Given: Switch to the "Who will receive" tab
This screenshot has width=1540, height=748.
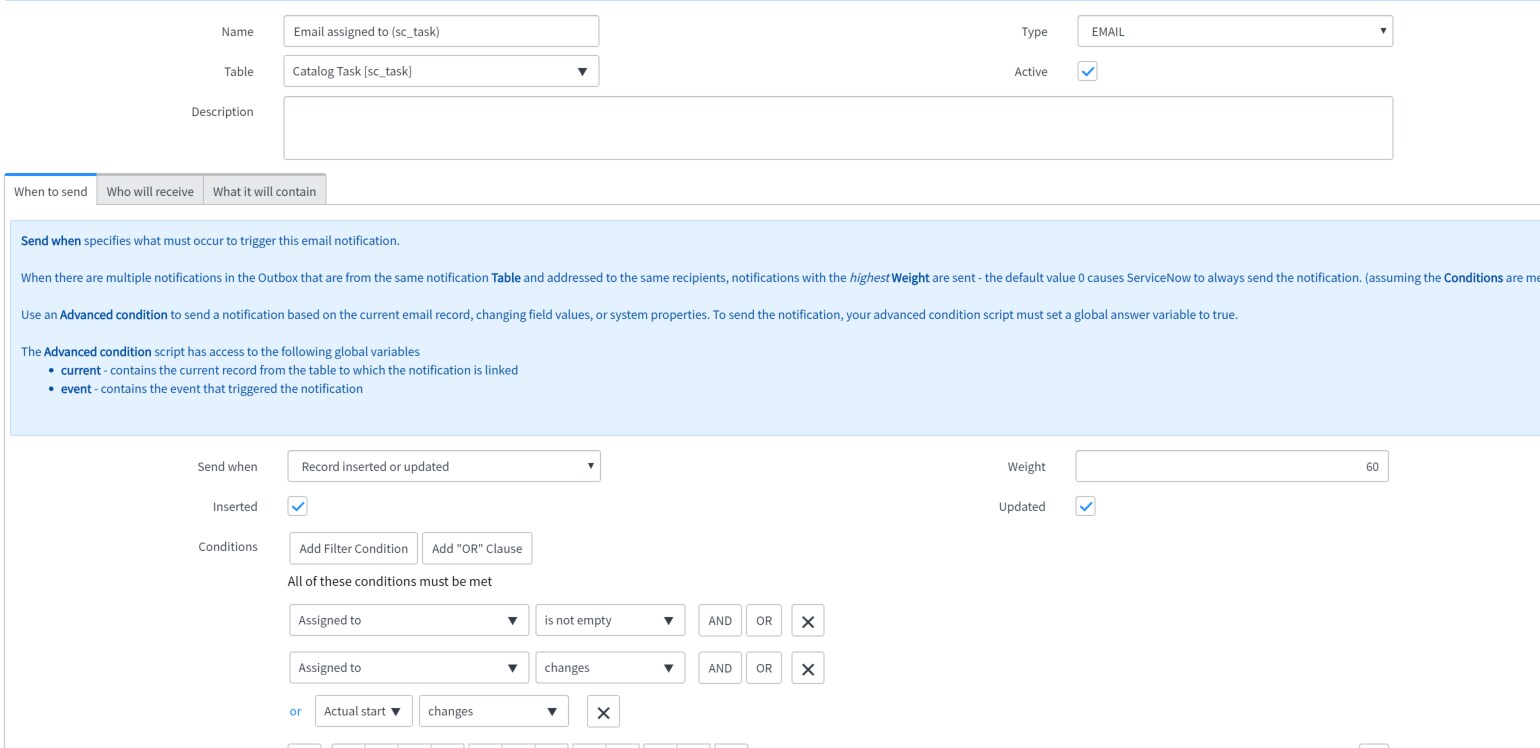Looking at the screenshot, I should pyautogui.click(x=150, y=191).
